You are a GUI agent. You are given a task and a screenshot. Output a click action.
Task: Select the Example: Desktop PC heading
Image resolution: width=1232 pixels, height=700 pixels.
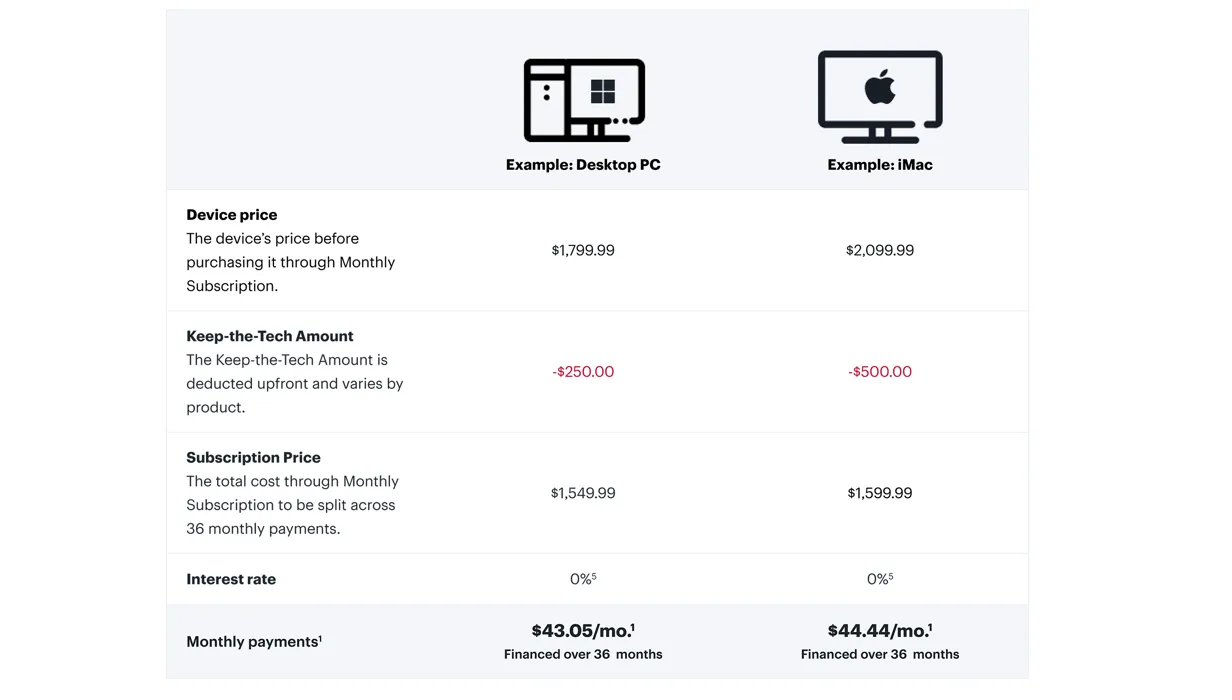583,165
